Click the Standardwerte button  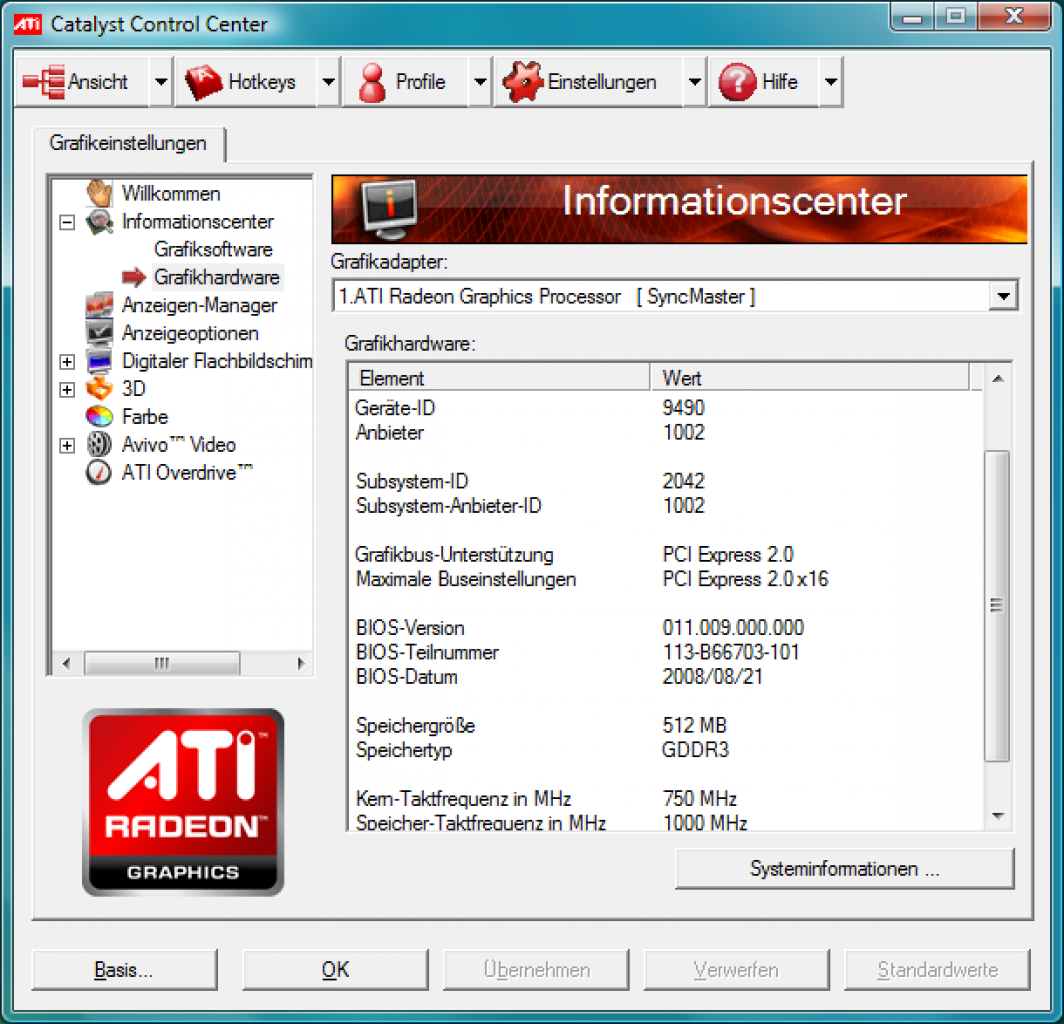point(937,970)
